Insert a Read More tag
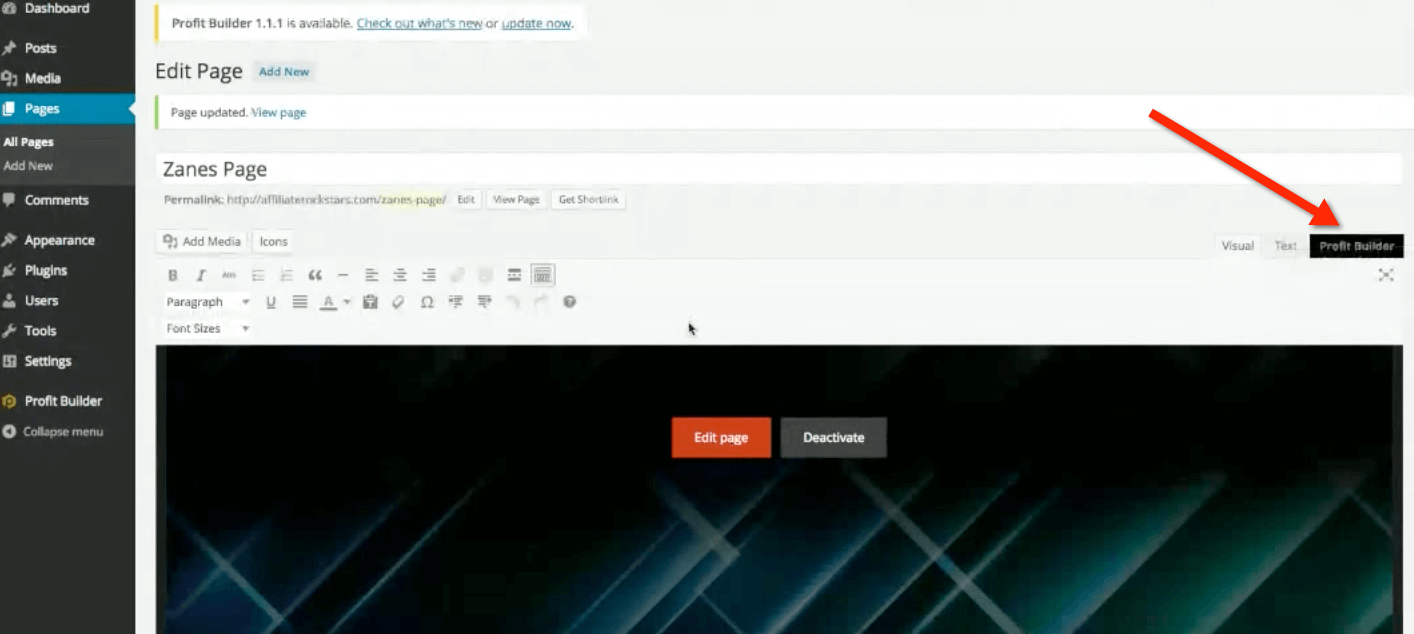1414x634 pixels. (x=514, y=275)
